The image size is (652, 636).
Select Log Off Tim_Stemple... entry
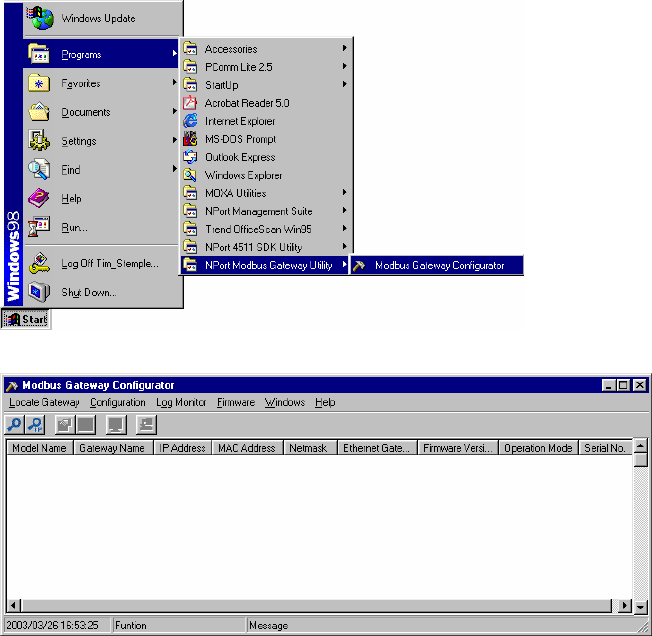(x=103, y=264)
